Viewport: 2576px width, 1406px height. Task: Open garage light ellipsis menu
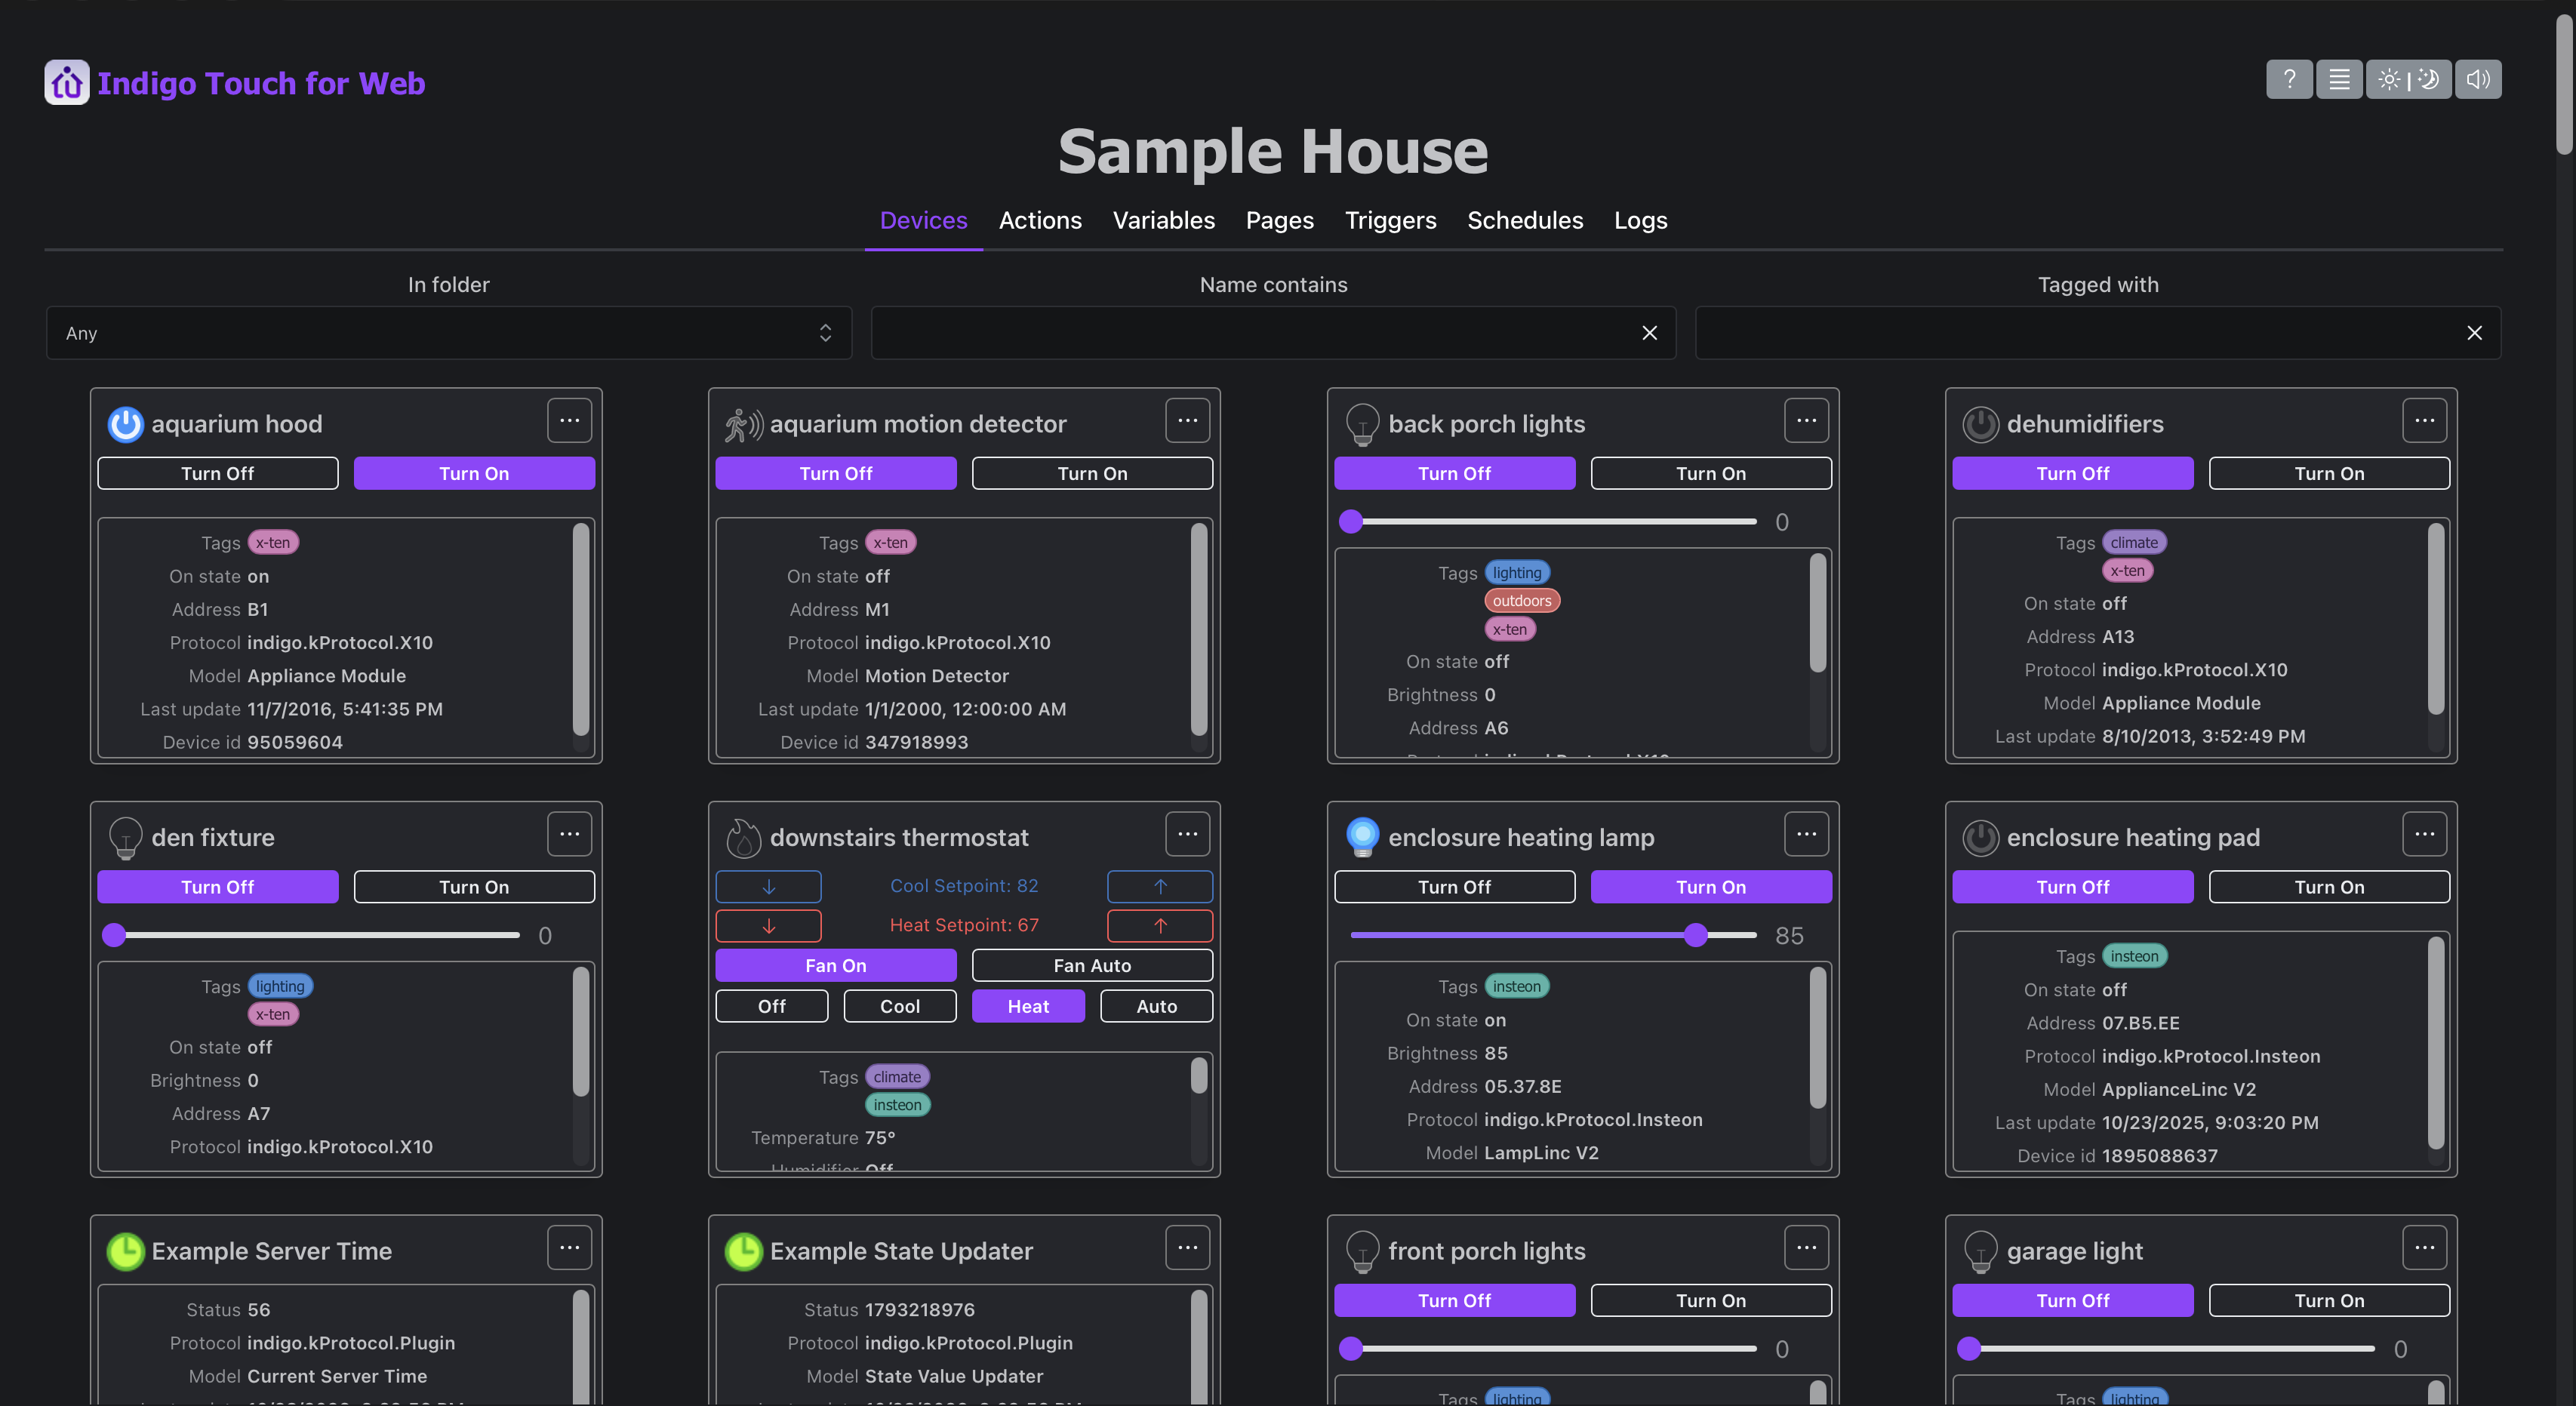(x=2424, y=1247)
